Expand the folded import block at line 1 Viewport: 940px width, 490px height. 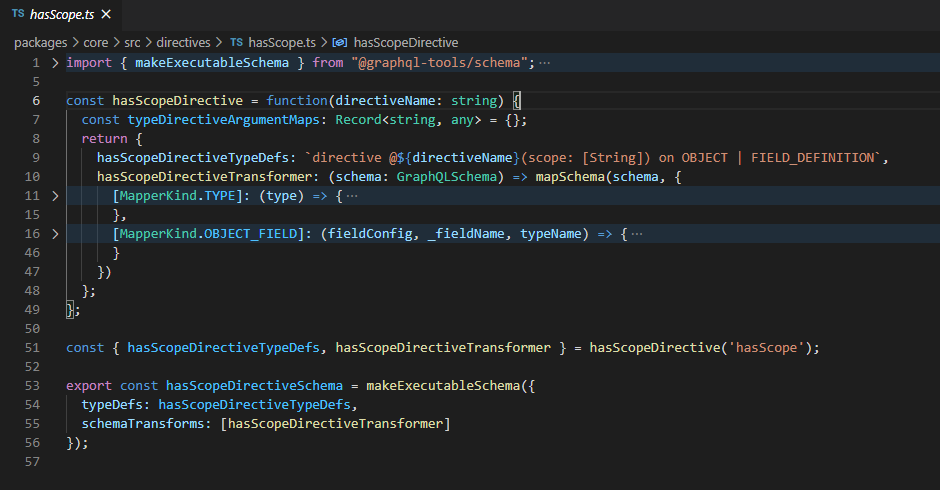point(55,63)
